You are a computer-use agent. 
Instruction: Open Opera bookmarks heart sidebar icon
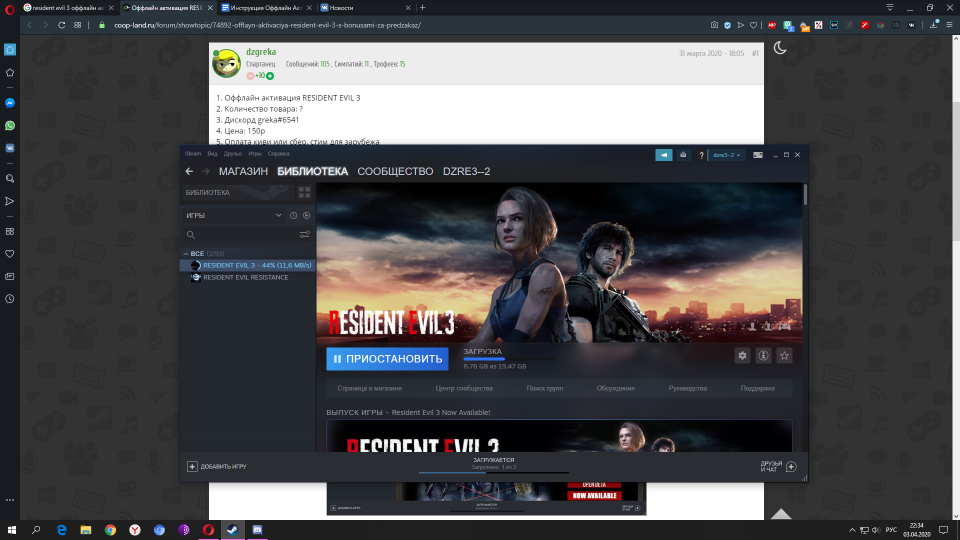(x=10, y=254)
